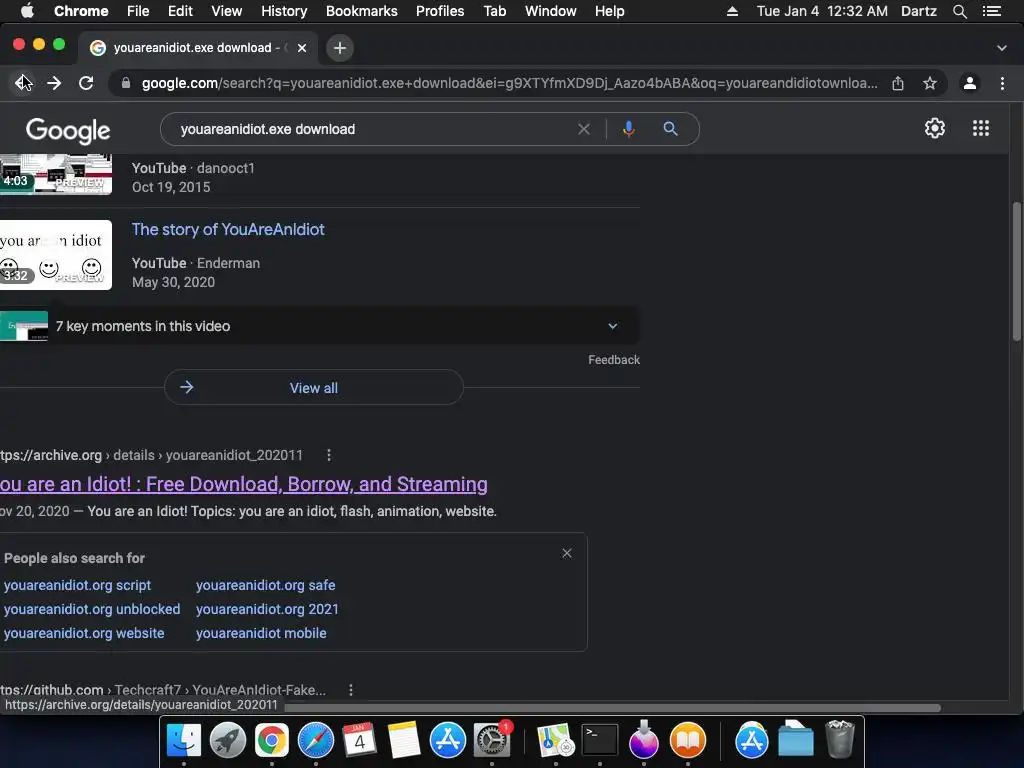This screenshot has height=768, width=1024.
Task: Open the Apple menu
Action: click(27, 11)
